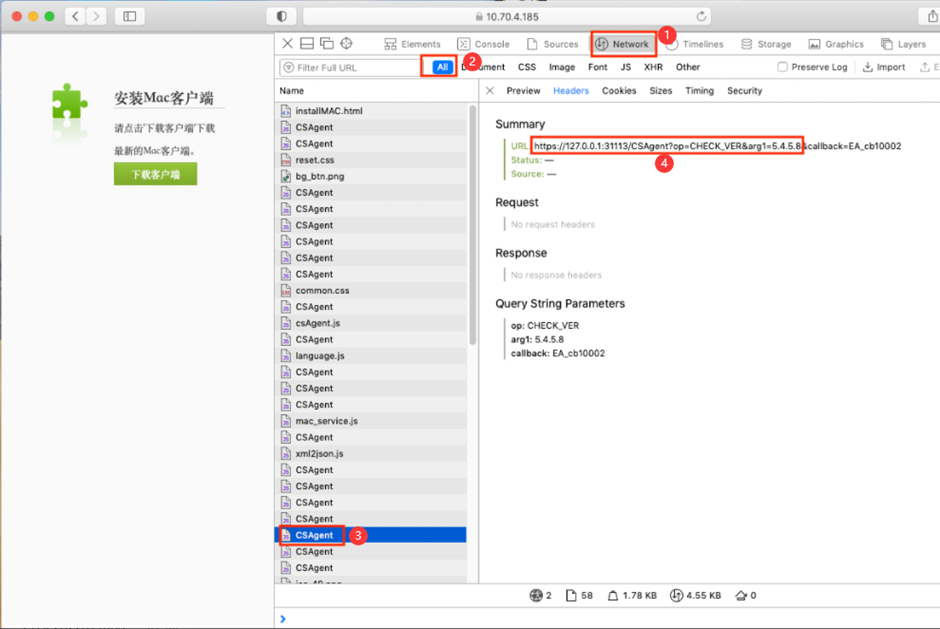Select mac_service.js in the request list
The image size is (940, 629).
tap(370, 421)
